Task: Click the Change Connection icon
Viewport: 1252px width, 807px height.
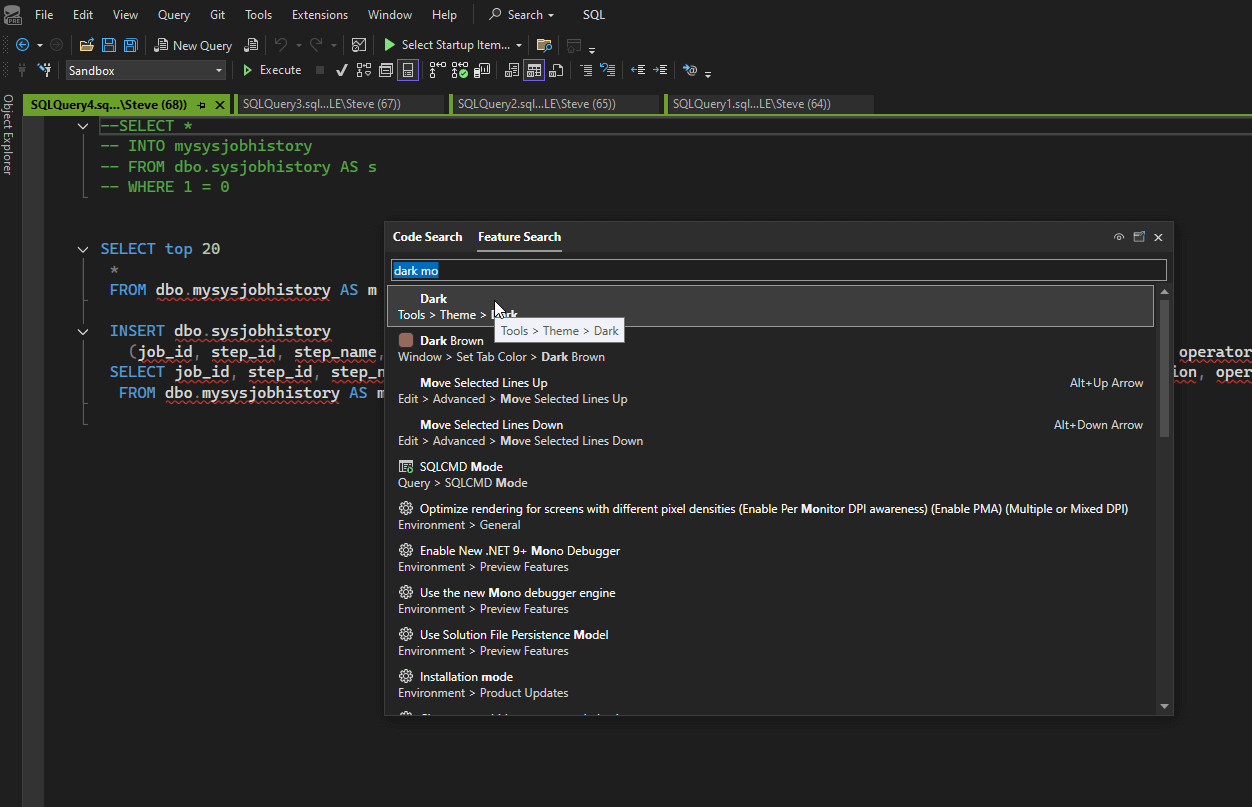Action: (44, 70)
